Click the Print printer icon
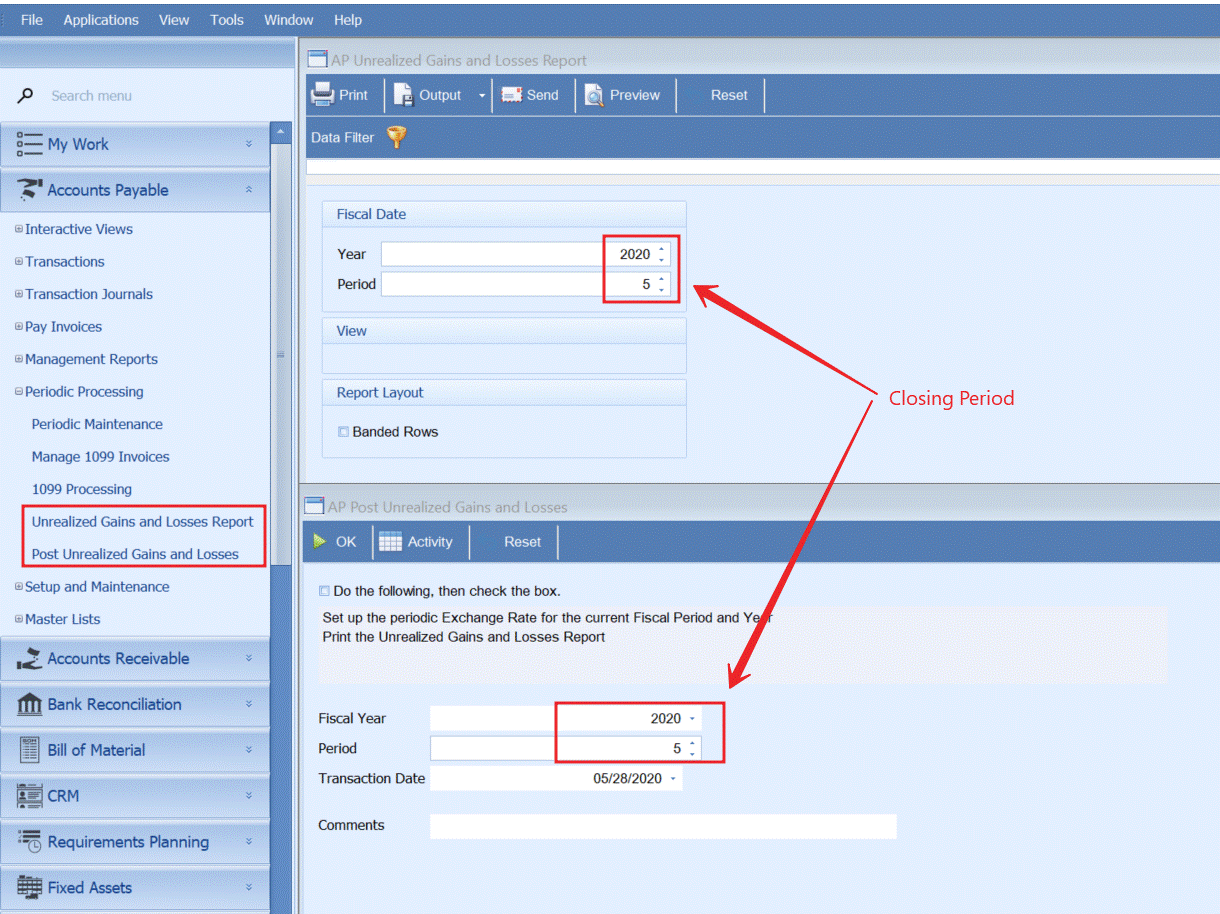Image resolution: width=1220 pixels, height=914 pixels. (x=322, y=95)
